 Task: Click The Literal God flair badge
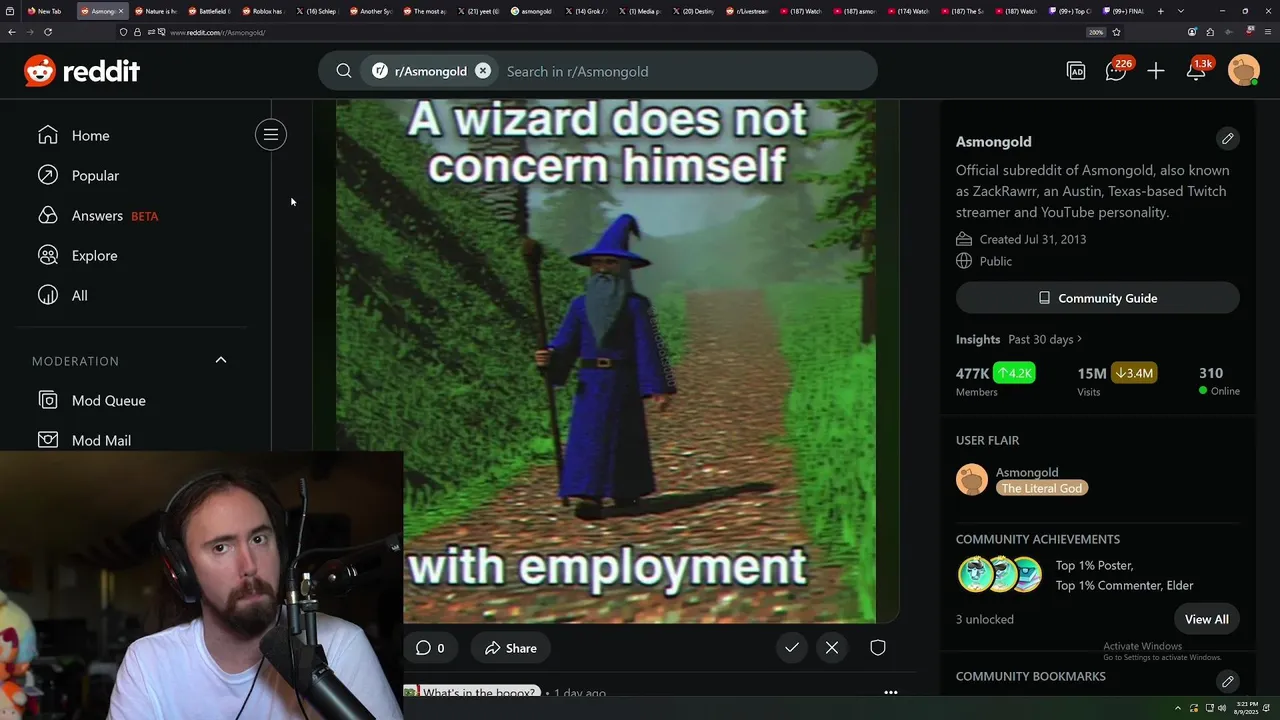coord(1042,488)
